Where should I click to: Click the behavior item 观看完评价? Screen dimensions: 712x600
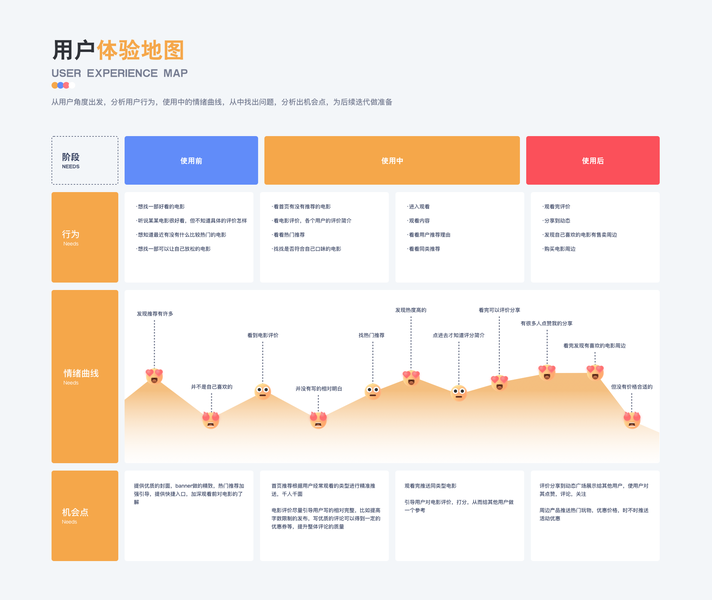point(556,207)
